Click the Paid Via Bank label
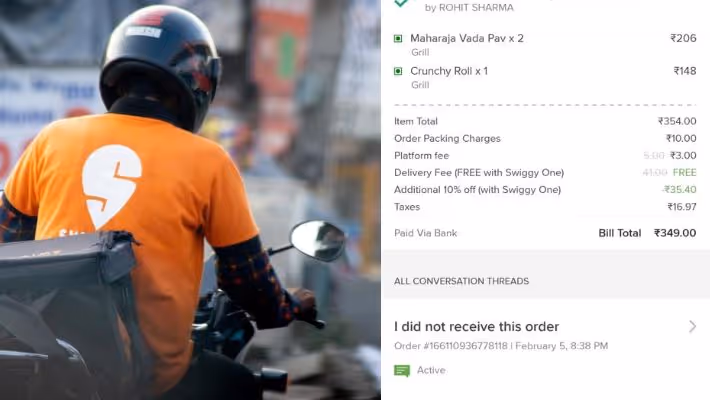The width and height of the screenshot is (710, 400). (x=426, y=233)
